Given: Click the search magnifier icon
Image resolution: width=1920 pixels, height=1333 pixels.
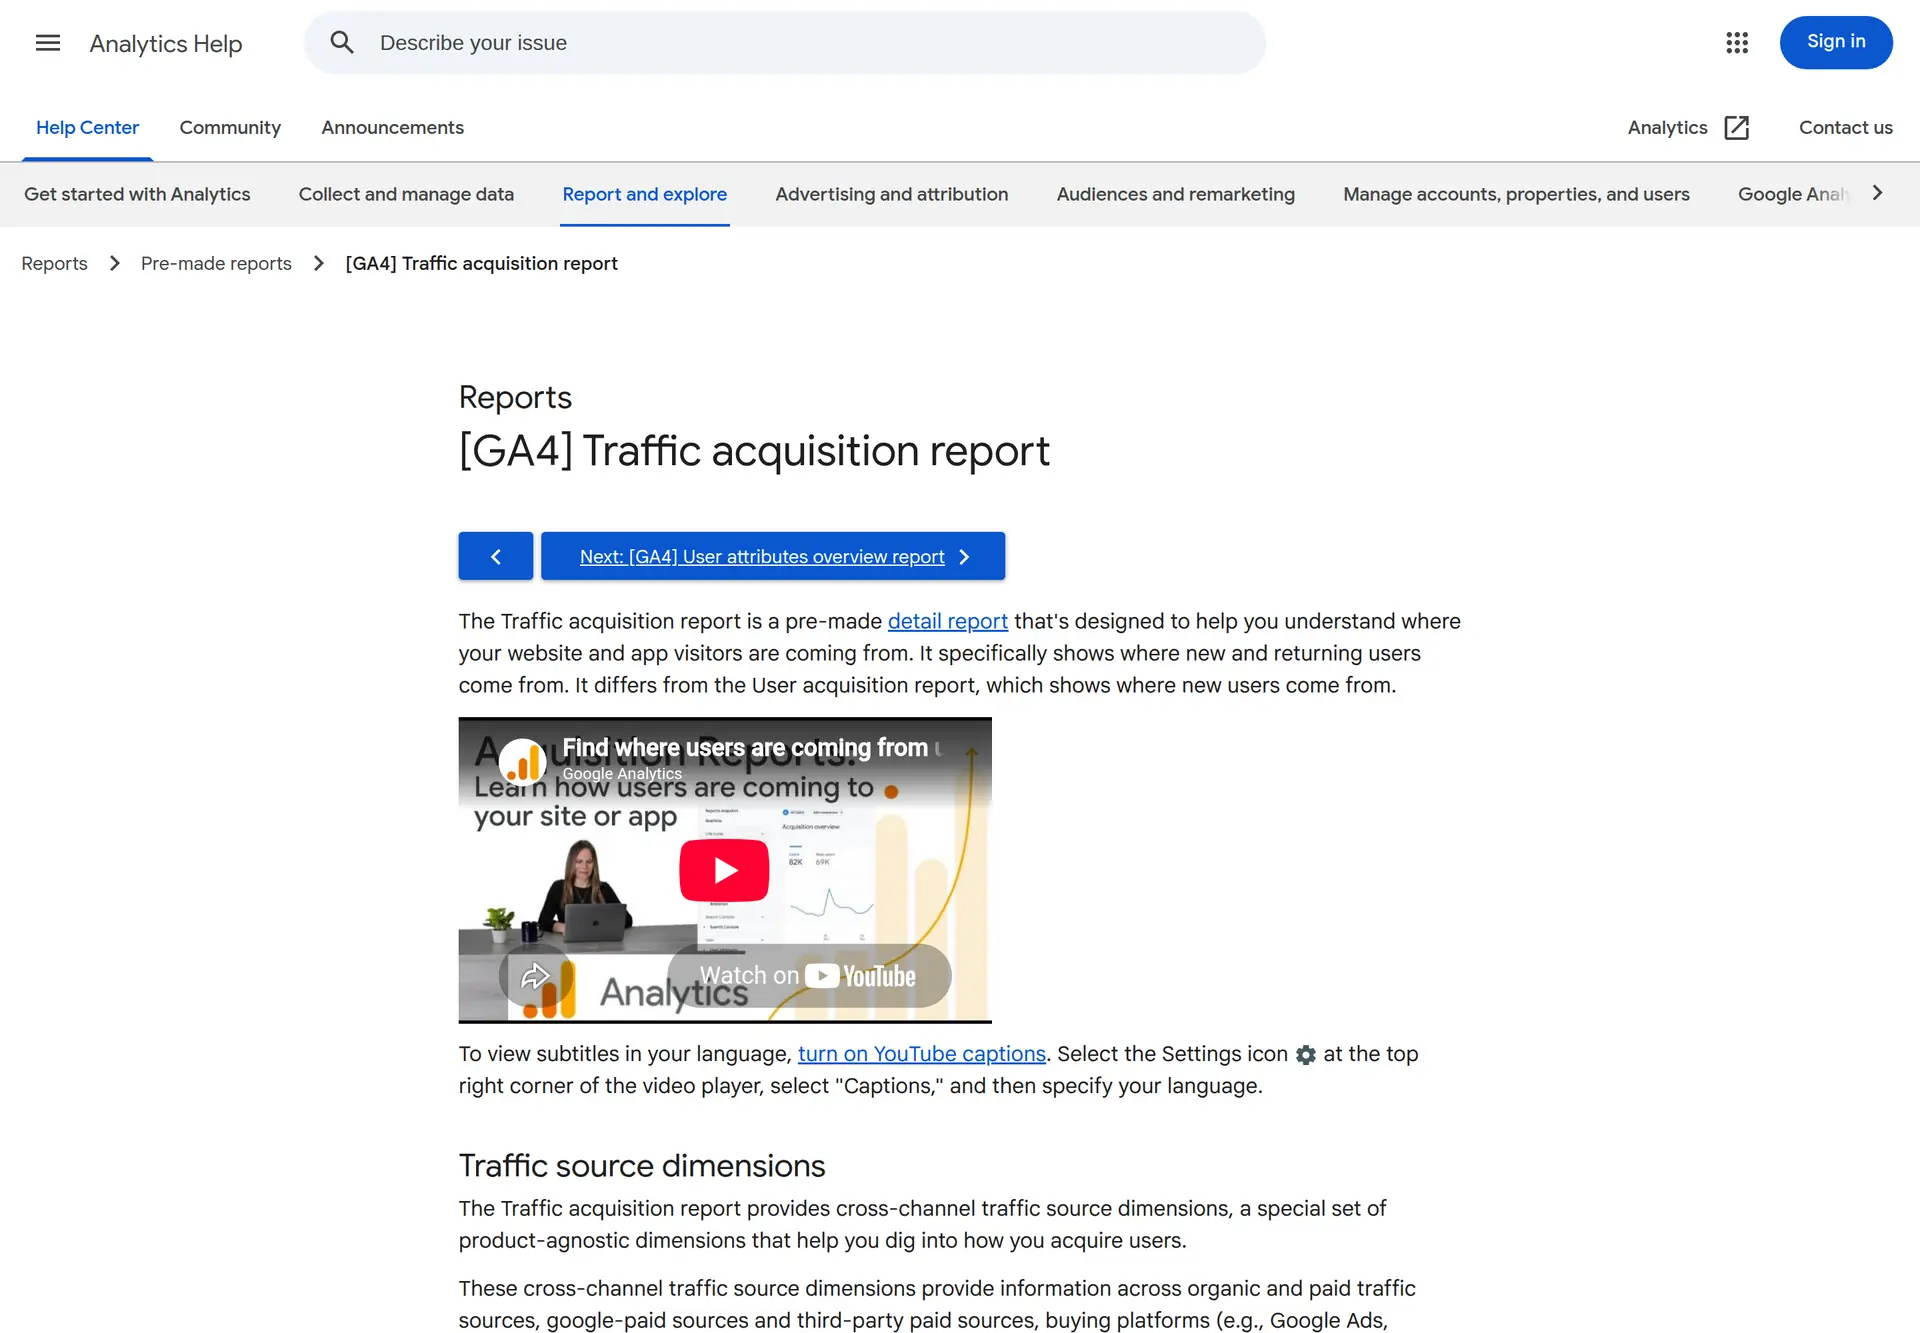Looking at the screenshot, I should pos(342,43).
